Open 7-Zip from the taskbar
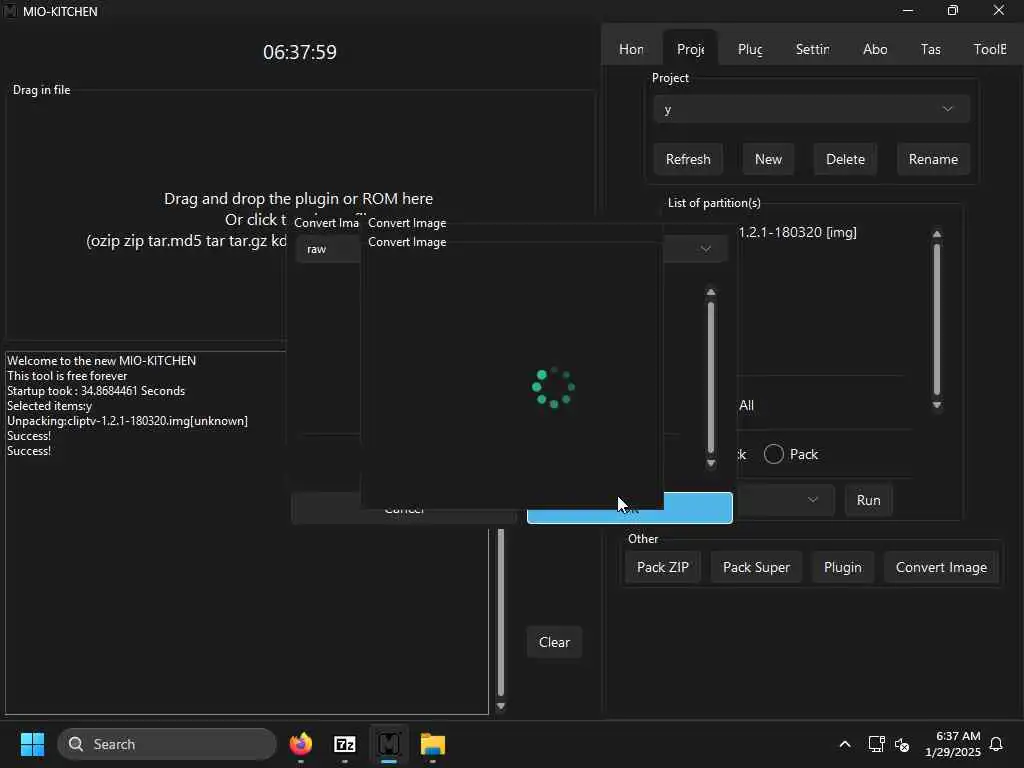Viewport: 1024px width, 768px height. coord(344,744)
